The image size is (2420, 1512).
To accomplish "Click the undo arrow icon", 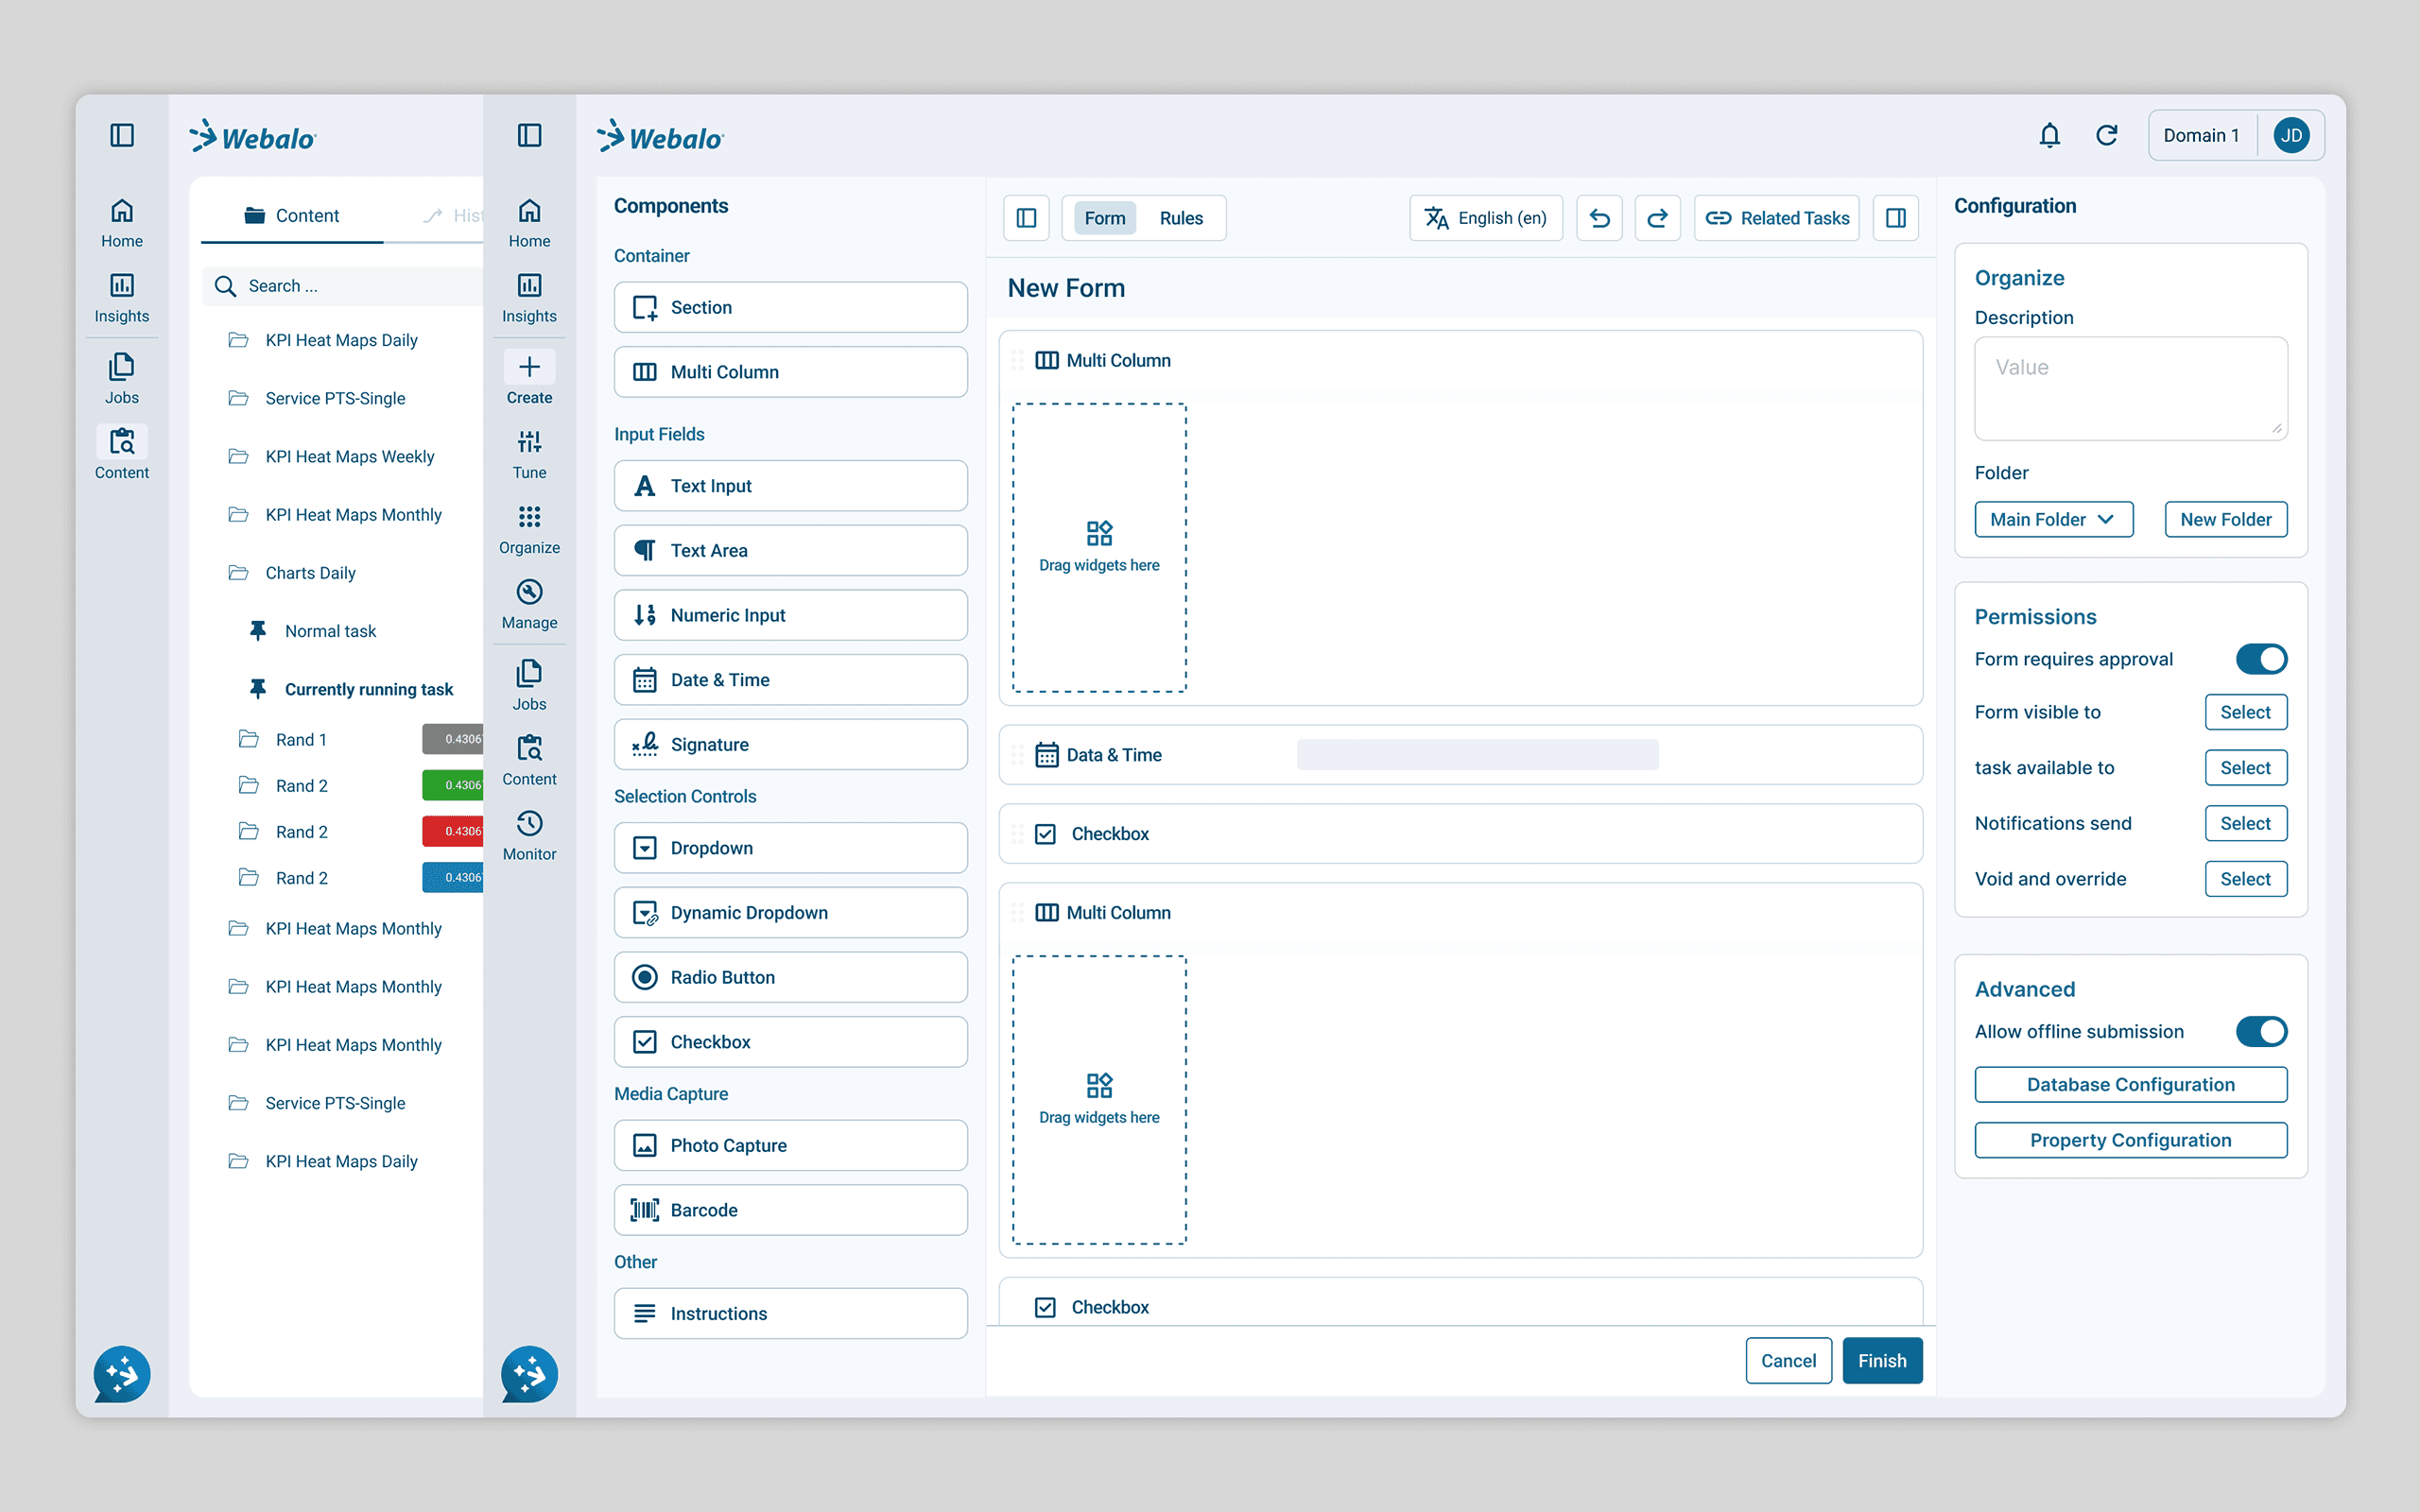I will (1599, 218).
